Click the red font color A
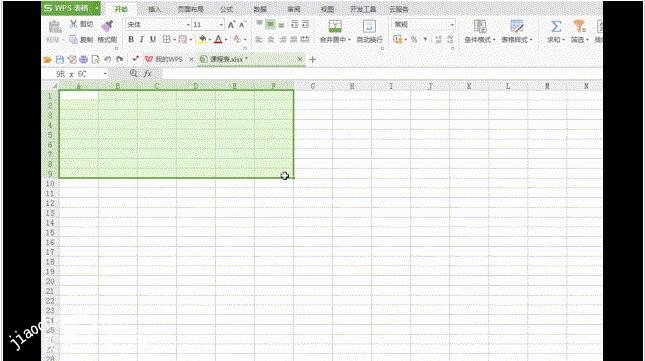This screenshot has width=645, height=361. tap(218, 39)
